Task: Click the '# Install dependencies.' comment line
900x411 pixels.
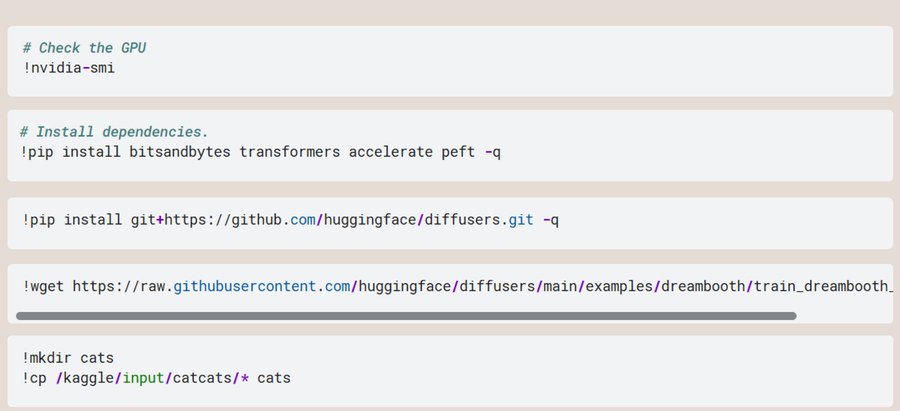Action: (114, 132)
